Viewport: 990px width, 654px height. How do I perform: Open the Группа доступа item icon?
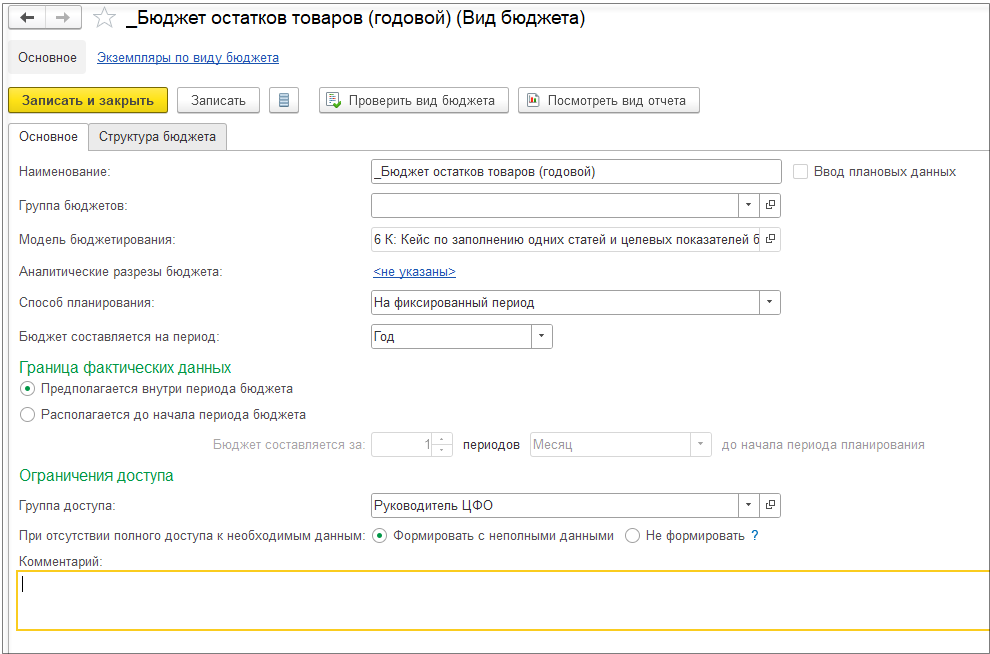770,505
